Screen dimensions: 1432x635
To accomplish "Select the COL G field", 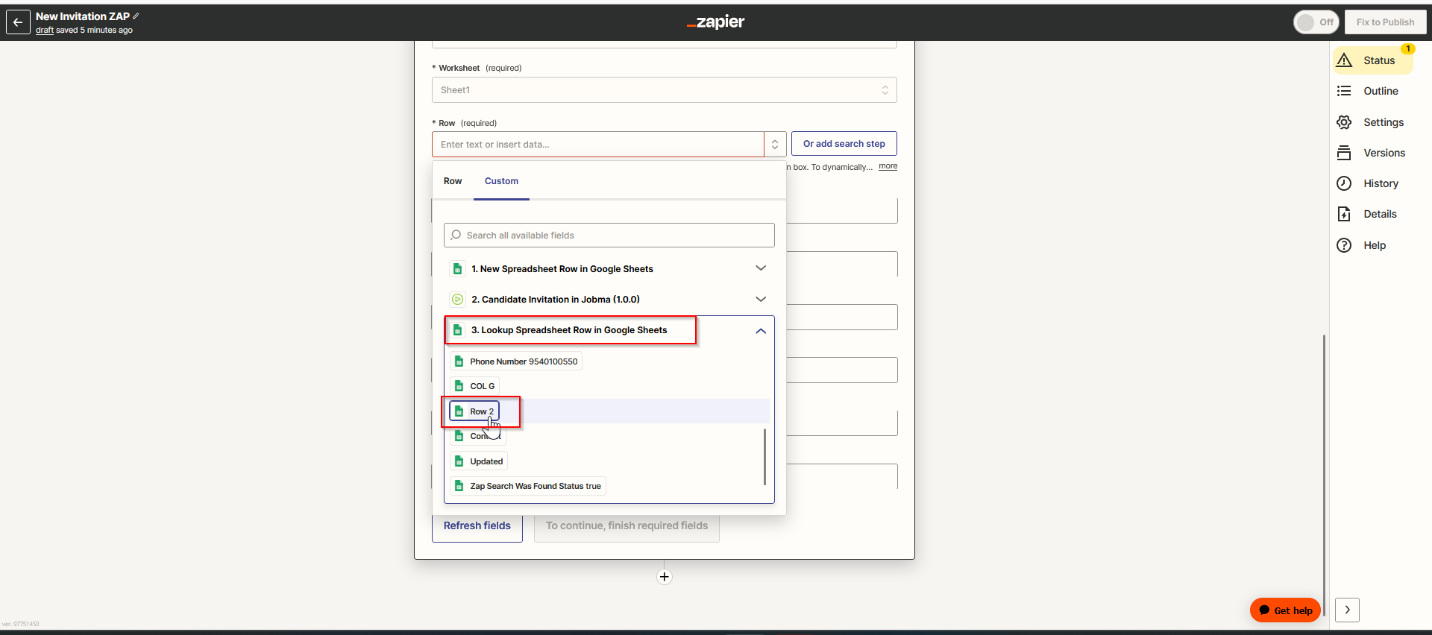I will click(x=474, y=386).
